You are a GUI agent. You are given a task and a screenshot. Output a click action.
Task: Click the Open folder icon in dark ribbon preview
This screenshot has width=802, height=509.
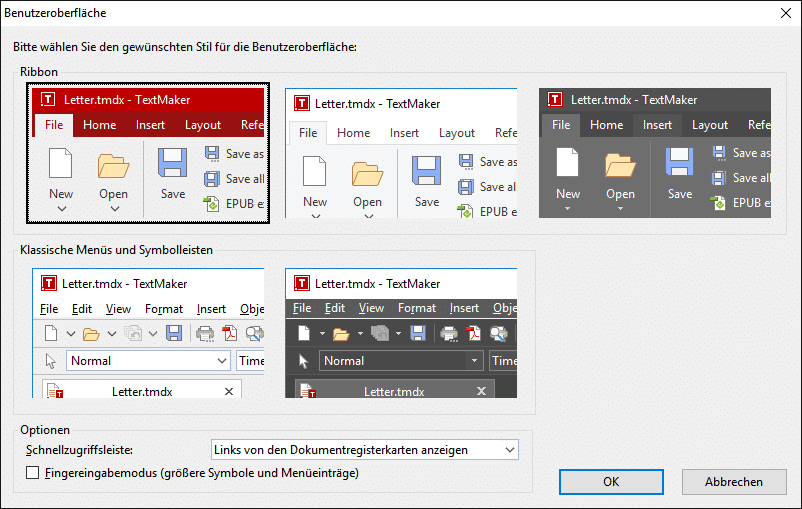pos(620,165)
